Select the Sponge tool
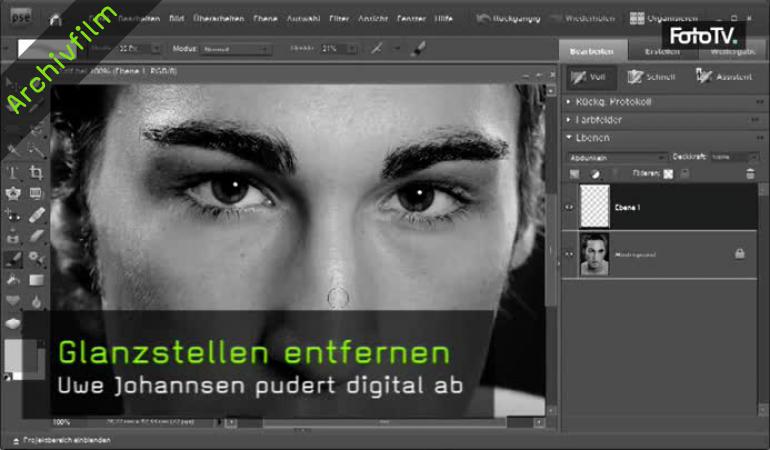This screenshot has height=450, width=770. point(13,323)
